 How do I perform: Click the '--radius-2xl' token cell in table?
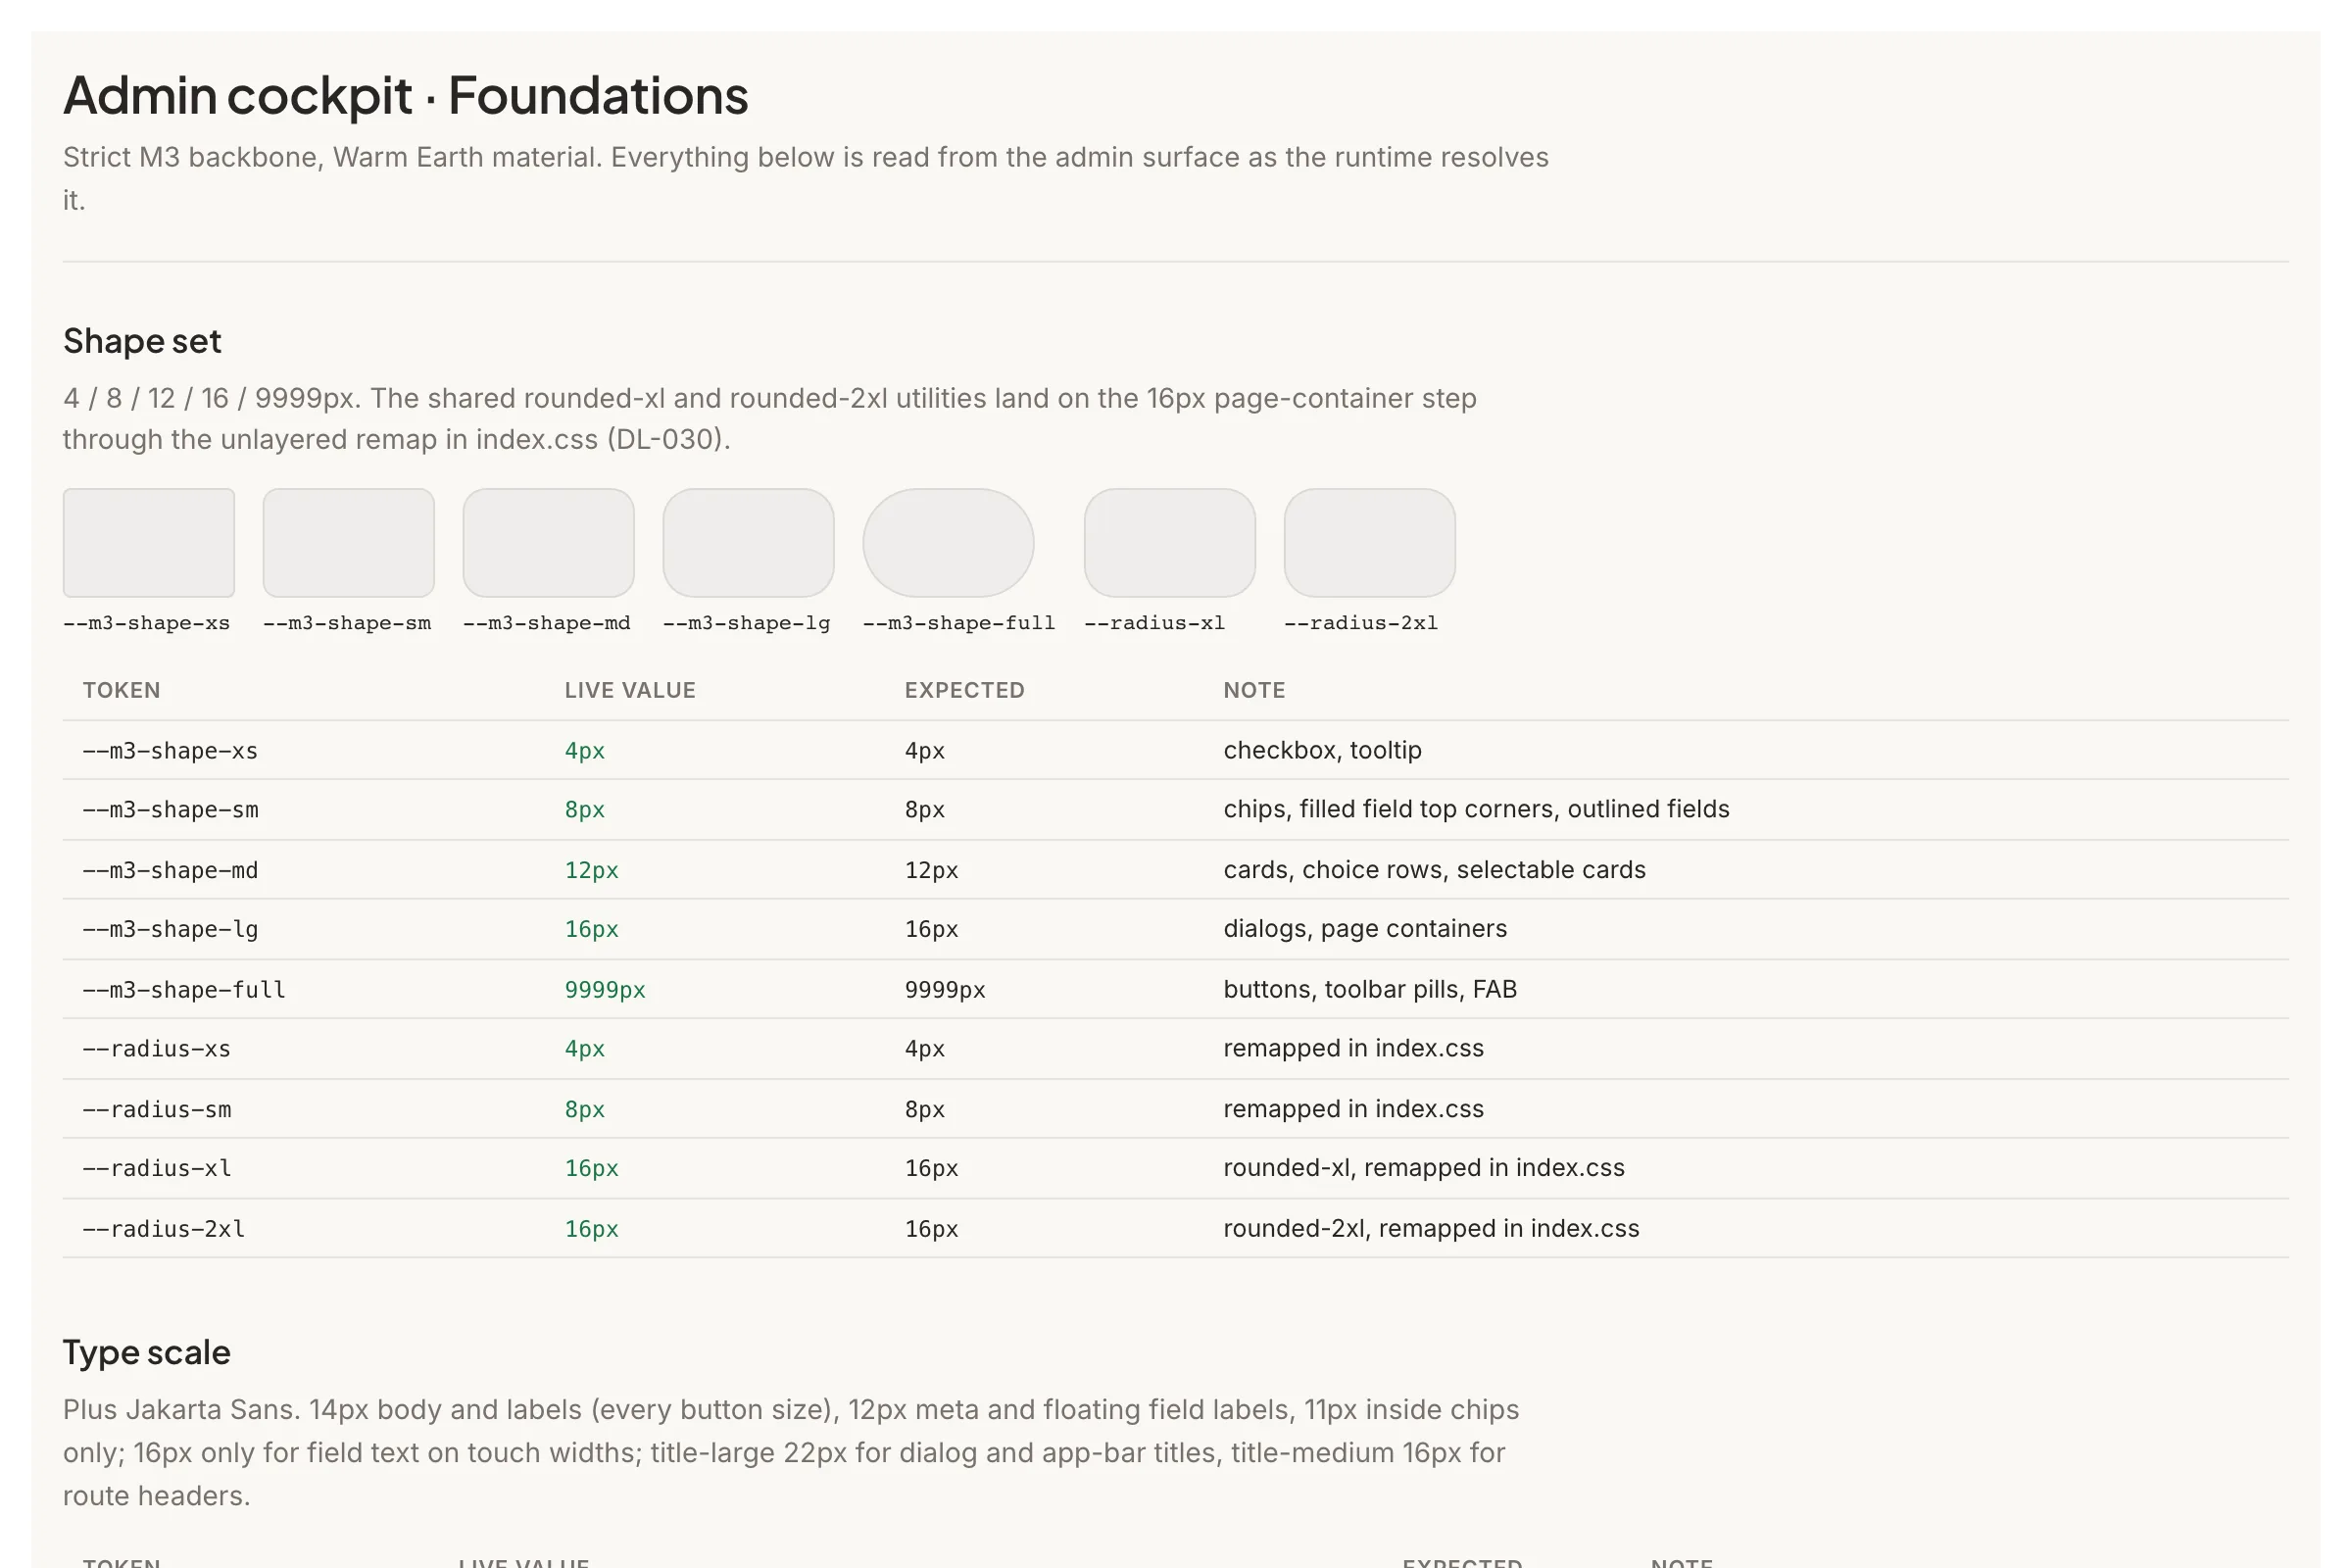point(164,1228)
